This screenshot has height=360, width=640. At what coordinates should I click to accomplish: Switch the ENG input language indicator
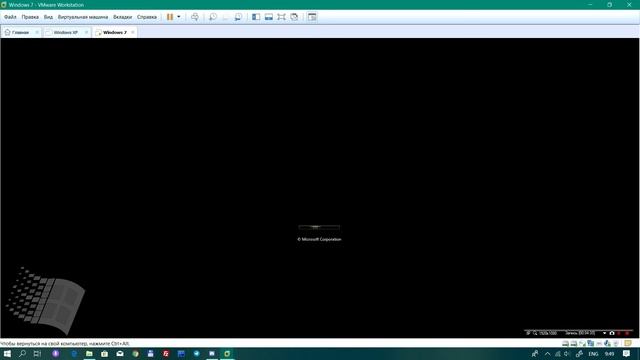coord(593,354)
